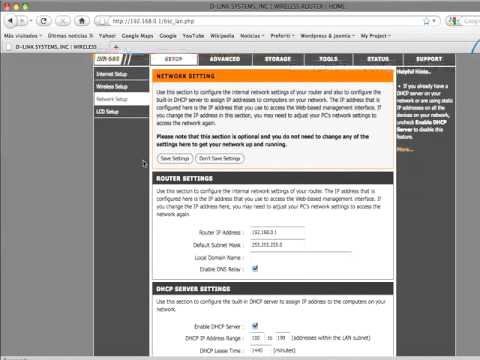480x360 pixels.
Task: Open the Google Maps bookmark
Action: [x=137, y=36]
